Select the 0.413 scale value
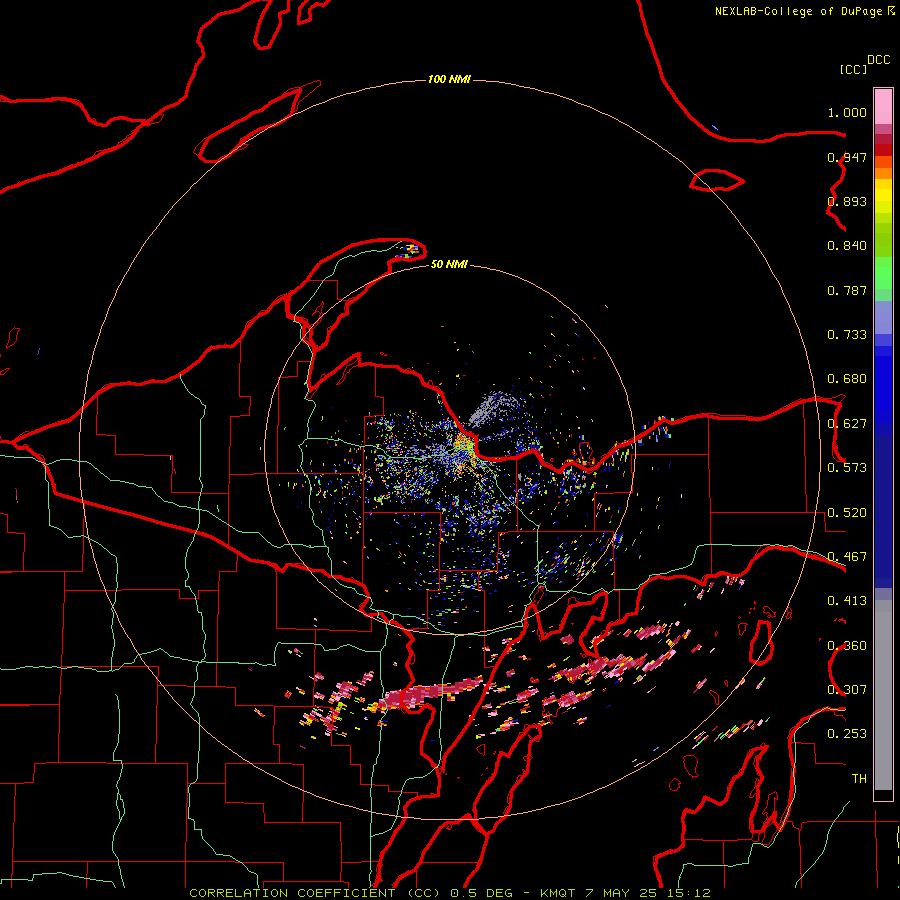Image resolution: width=900 pixels, height=900 pixels. pyautogui.click(x=847, y=601)
